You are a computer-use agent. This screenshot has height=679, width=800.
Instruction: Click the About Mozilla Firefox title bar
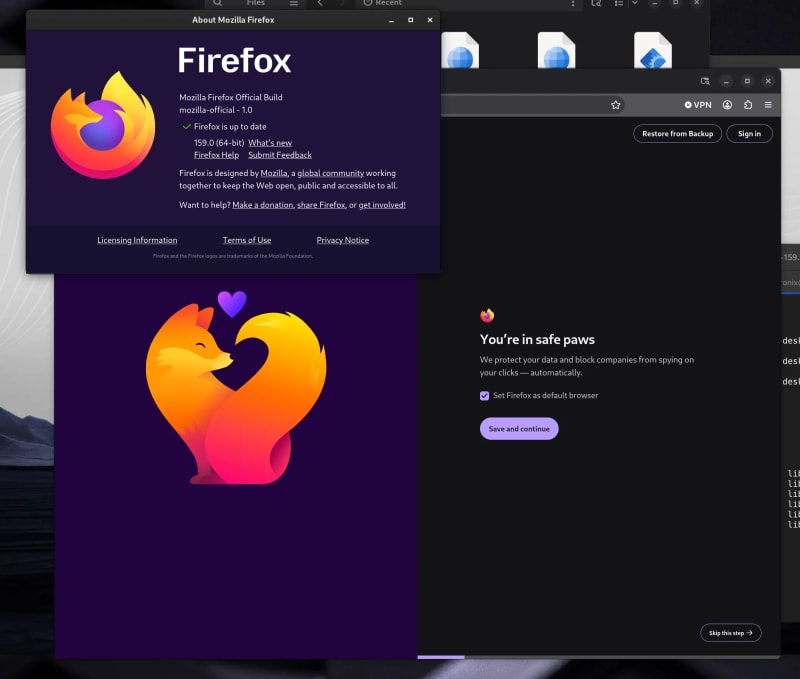(x=233, y=20)
